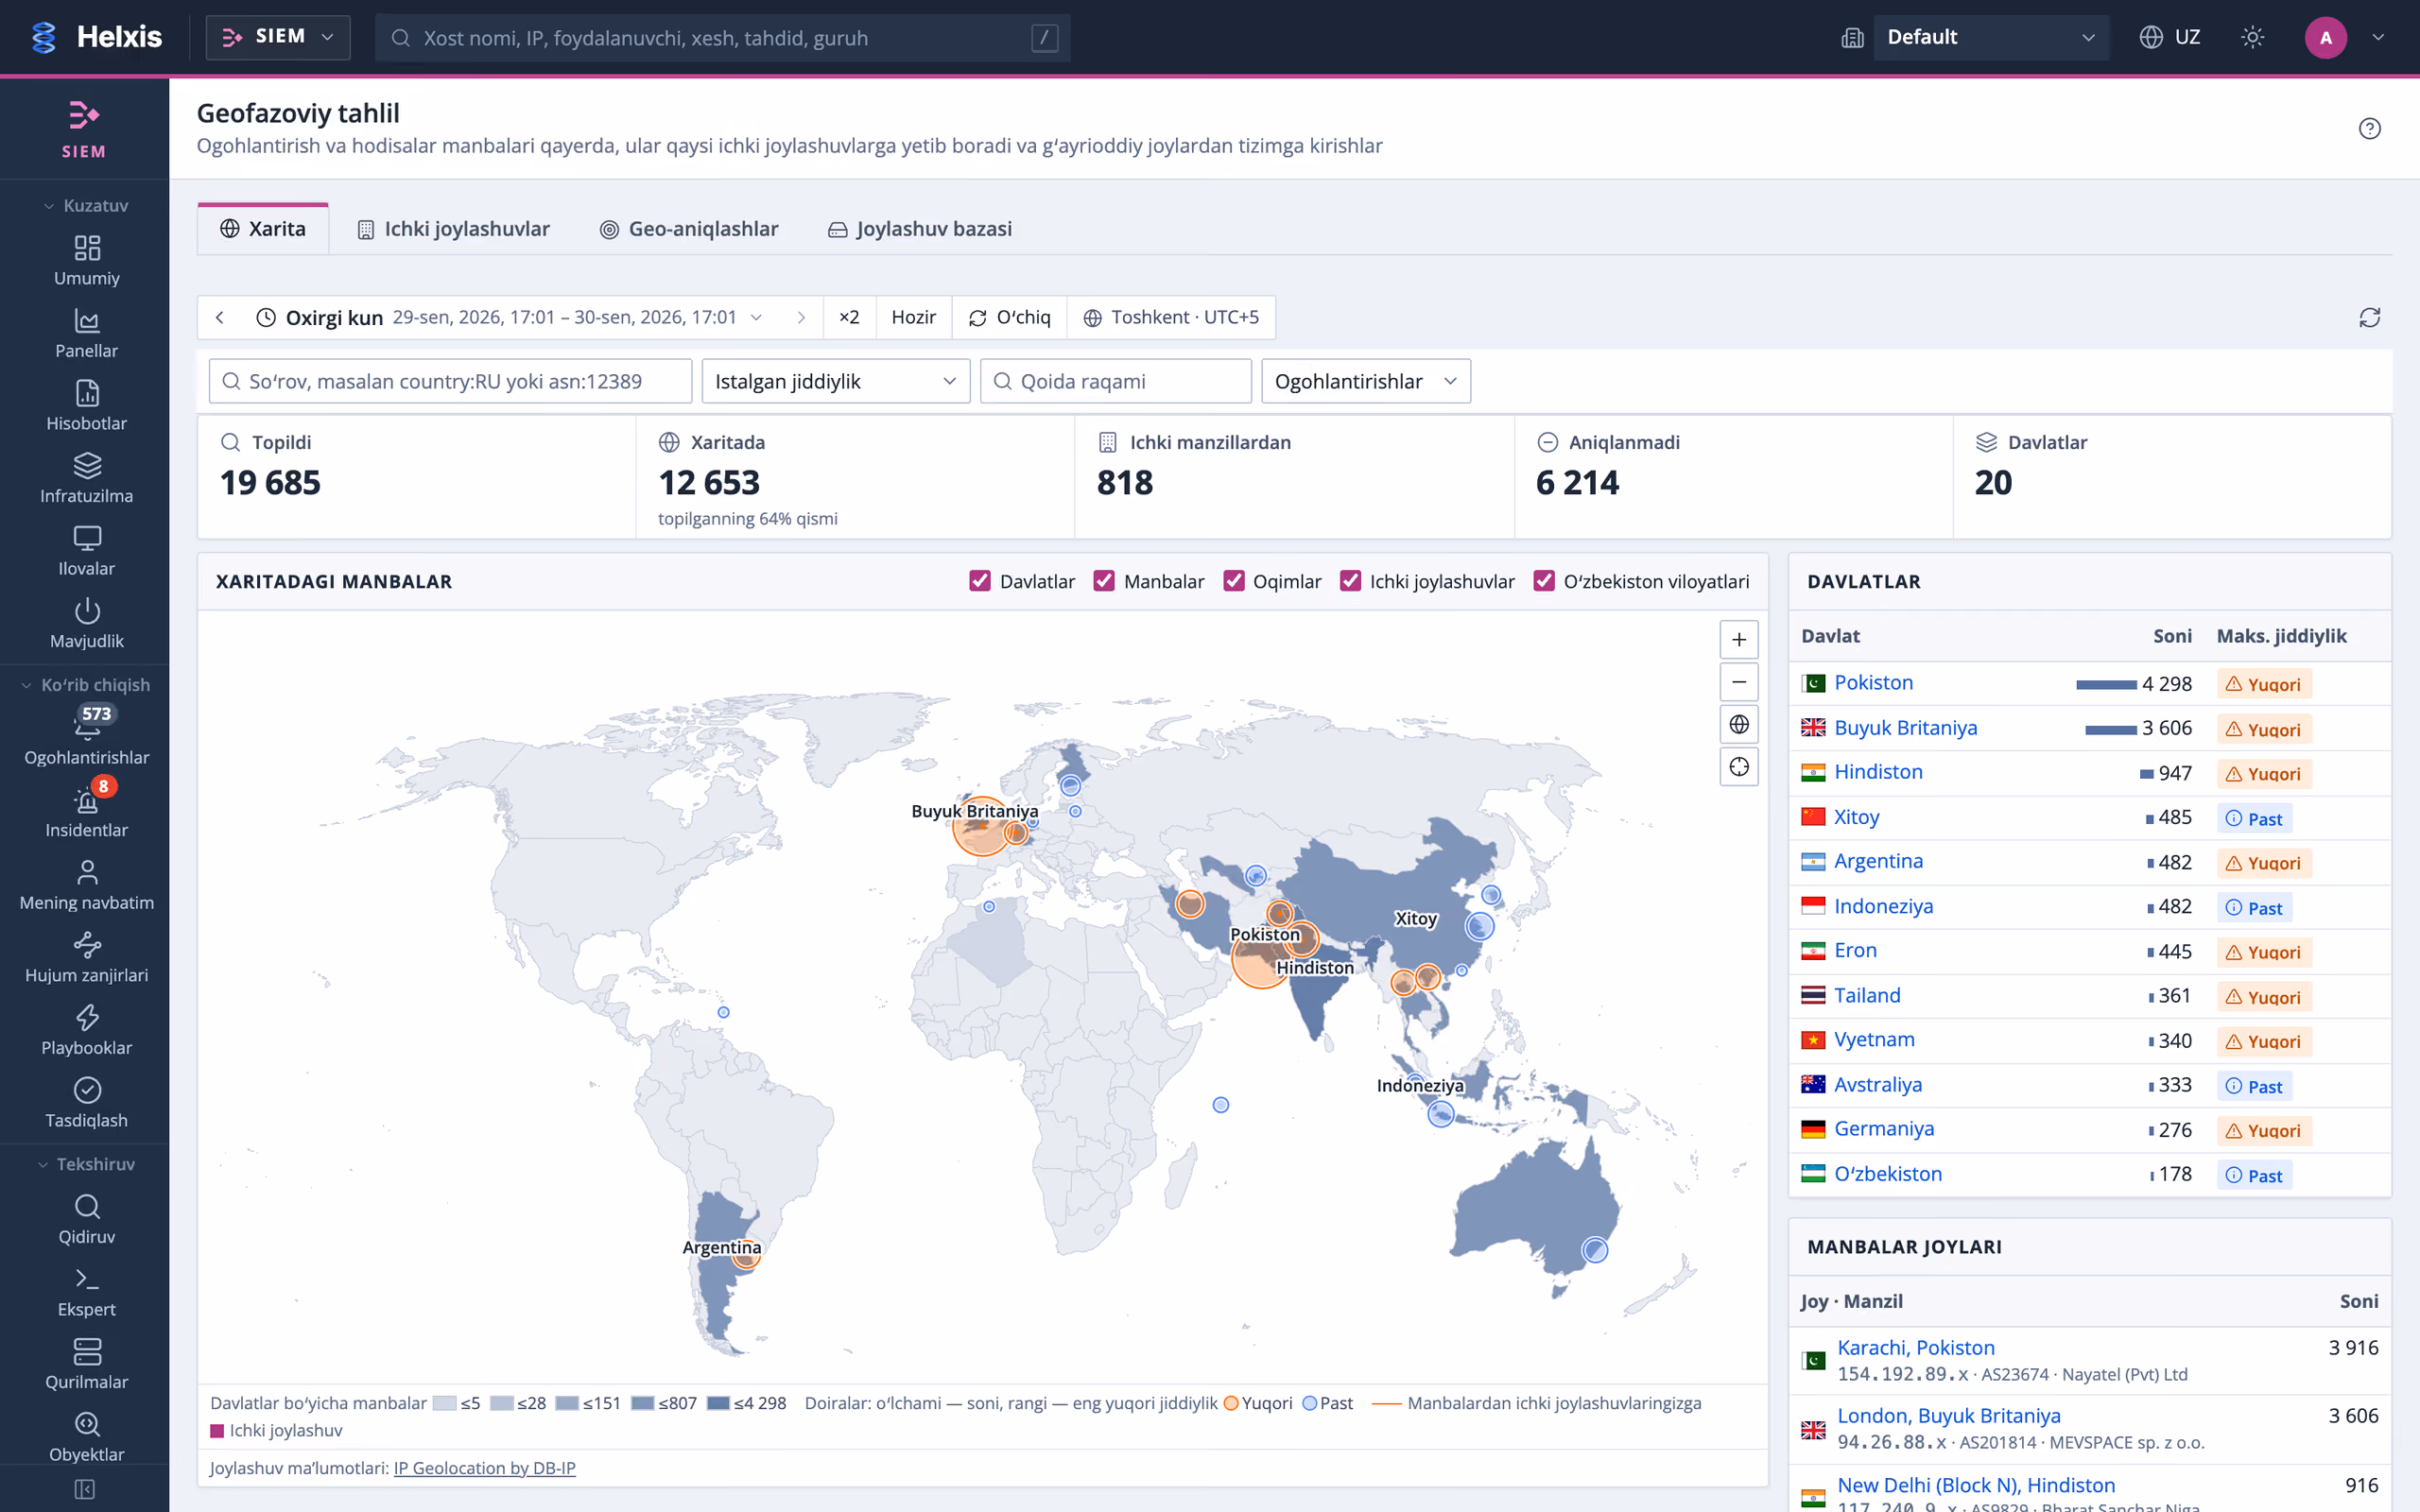
Task: Click the refresh icon above filters
Action: click(x=2369, y=317)
